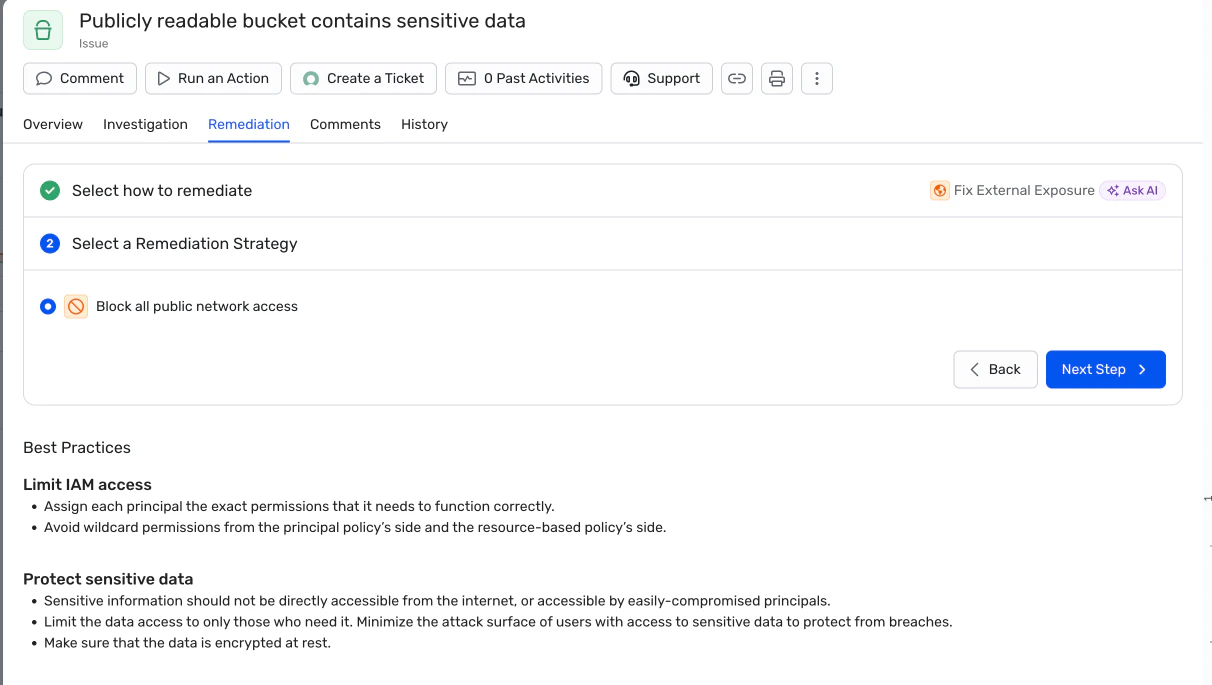Viewport: 1212px width, 685px height.
Task: Open the three-dot more options menu
Action: pos(817,78)
